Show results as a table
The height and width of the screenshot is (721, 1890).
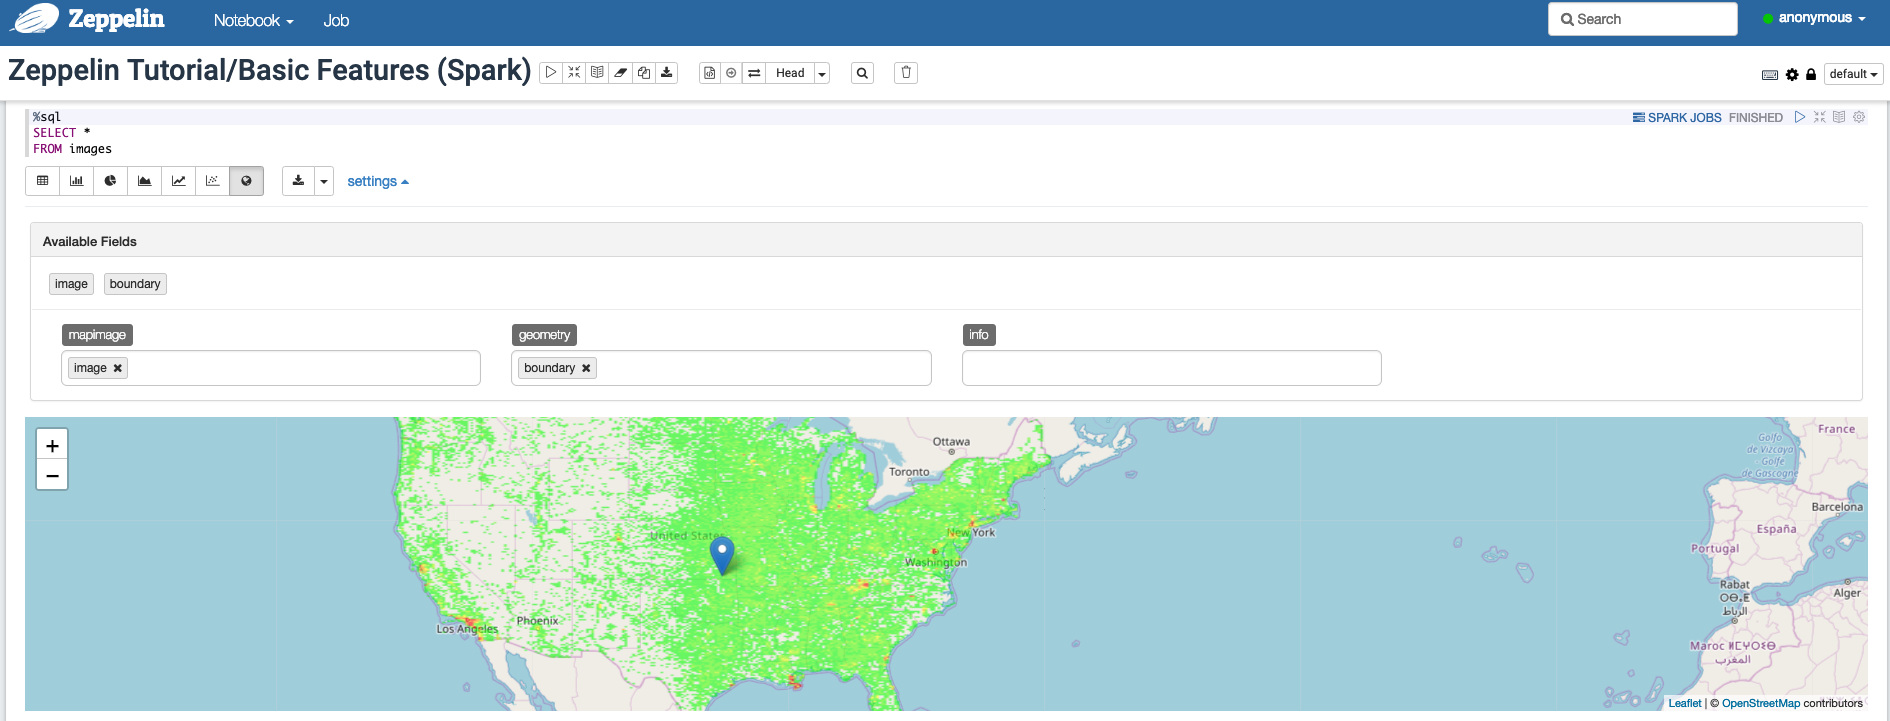tap(42, 181)
